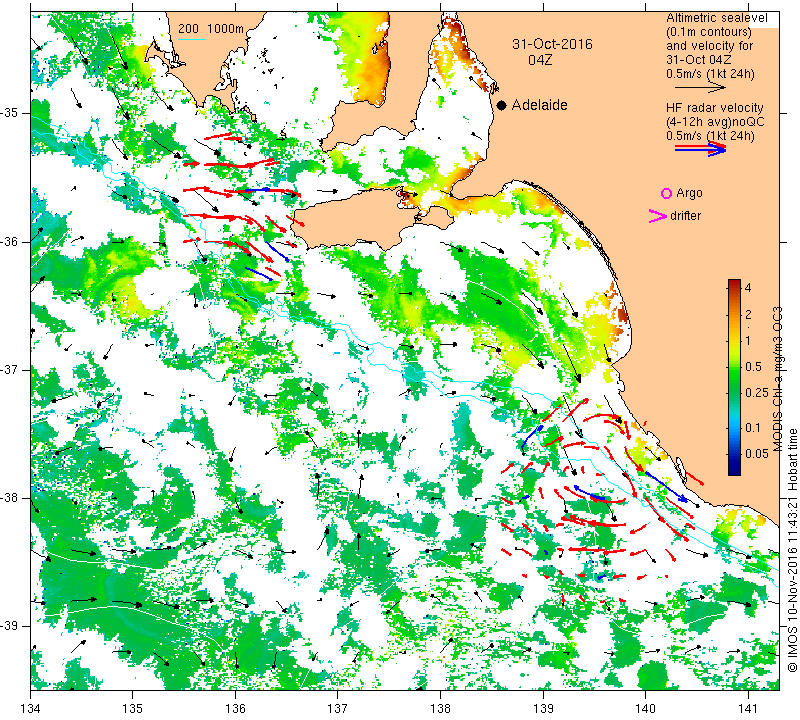Click the color scale bar of chlorophyll

(x=734, y=377)
